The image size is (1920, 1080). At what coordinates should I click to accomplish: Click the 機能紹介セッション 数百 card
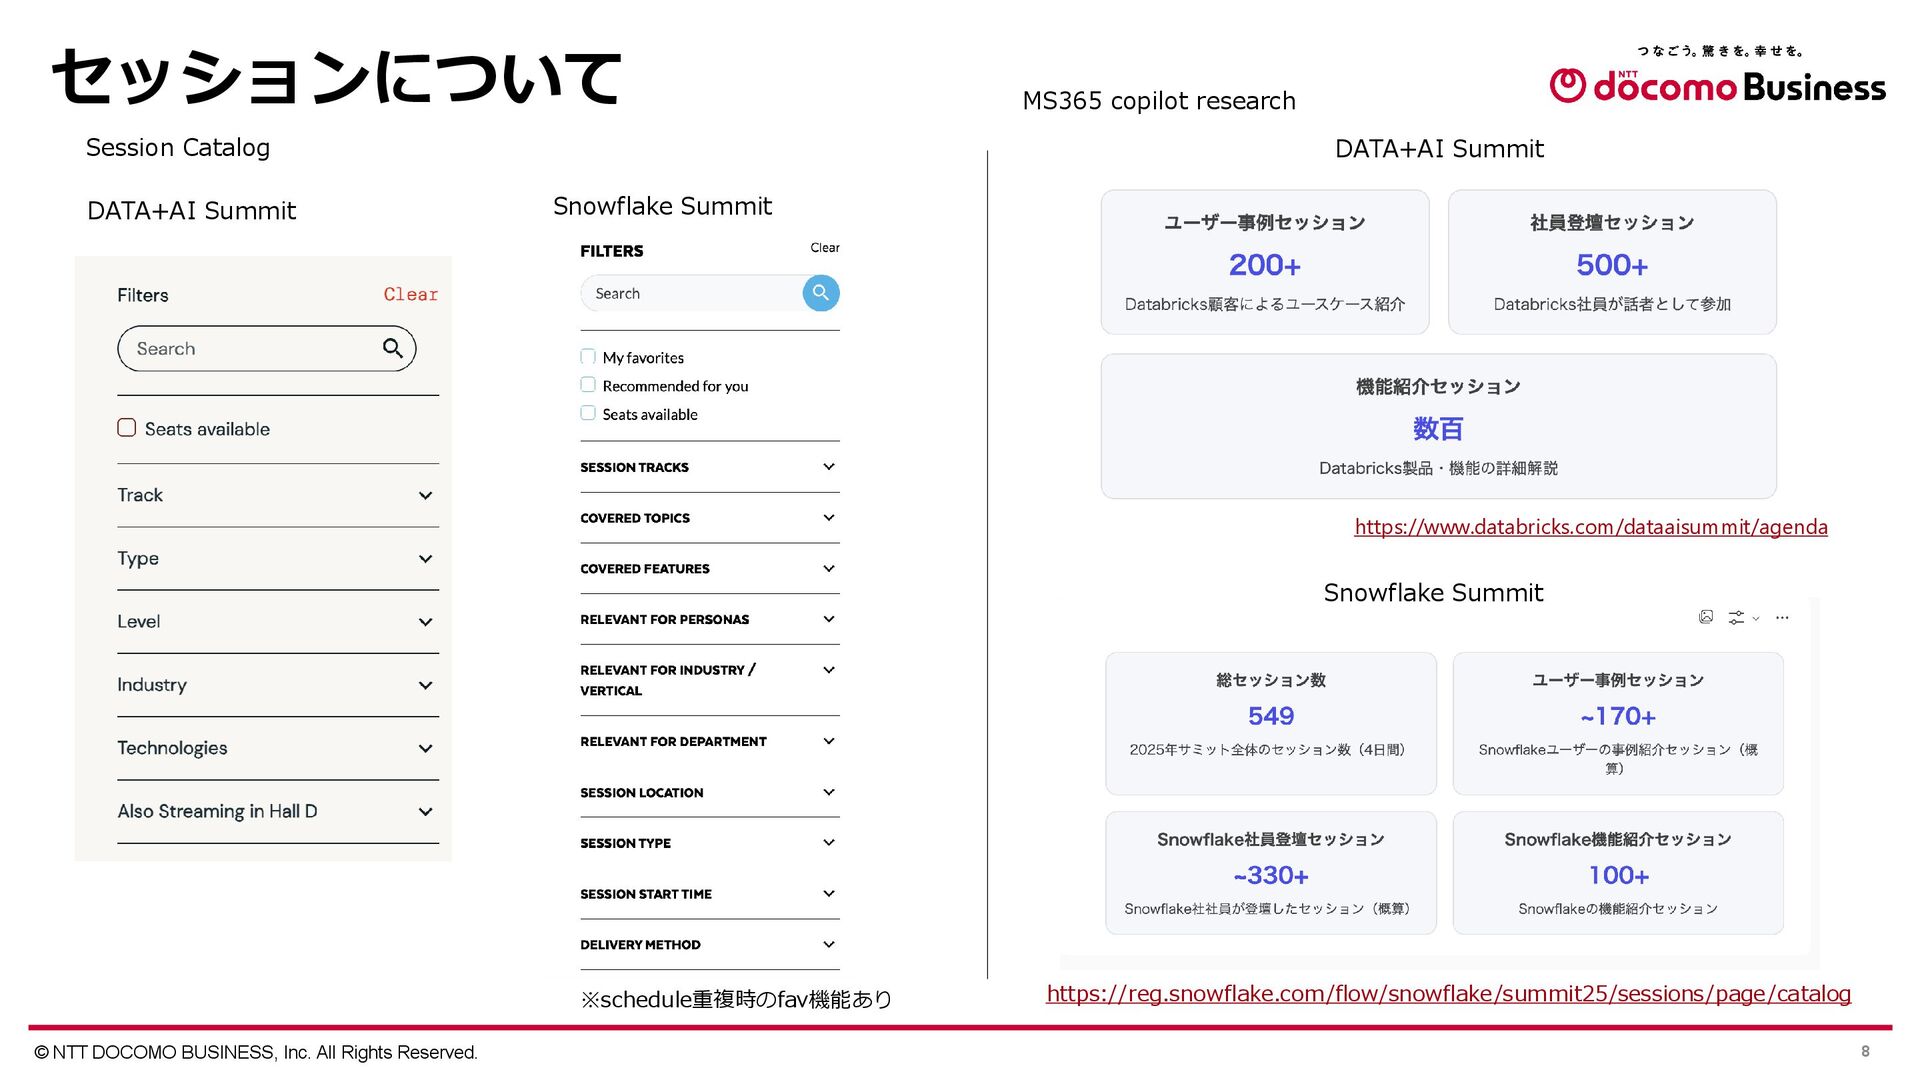[x=1438, y=426]
